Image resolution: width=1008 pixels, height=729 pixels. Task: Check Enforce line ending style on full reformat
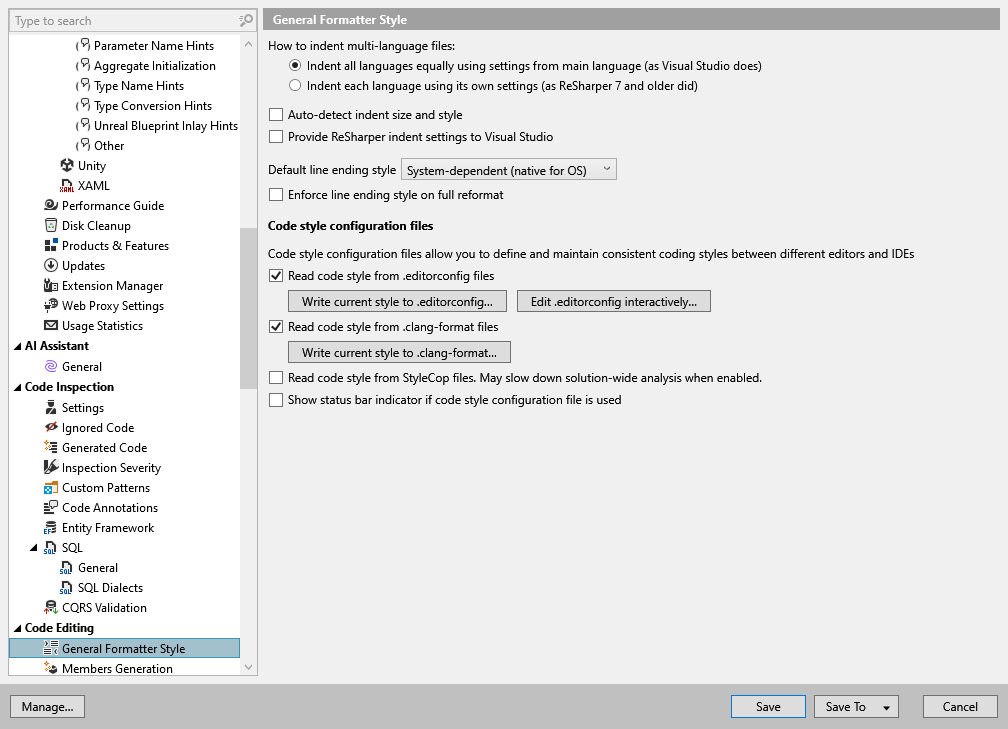[275, 195]
